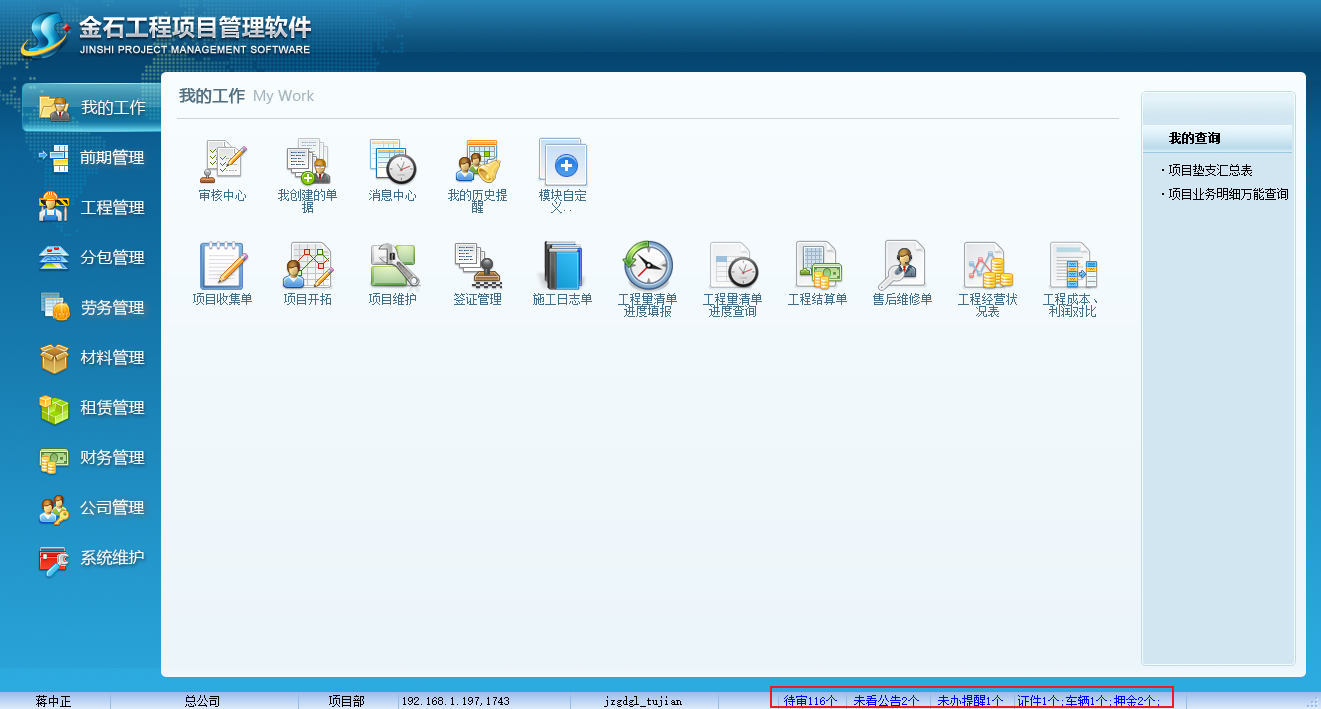Go to 财务管理 sidebar section
This screenshot has height=709, width=1321.
(112, 458)
